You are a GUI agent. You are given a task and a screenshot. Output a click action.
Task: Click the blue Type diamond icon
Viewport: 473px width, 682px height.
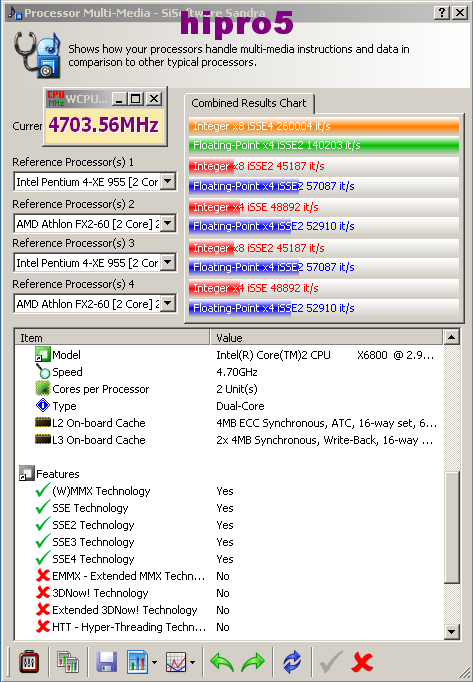43,405
